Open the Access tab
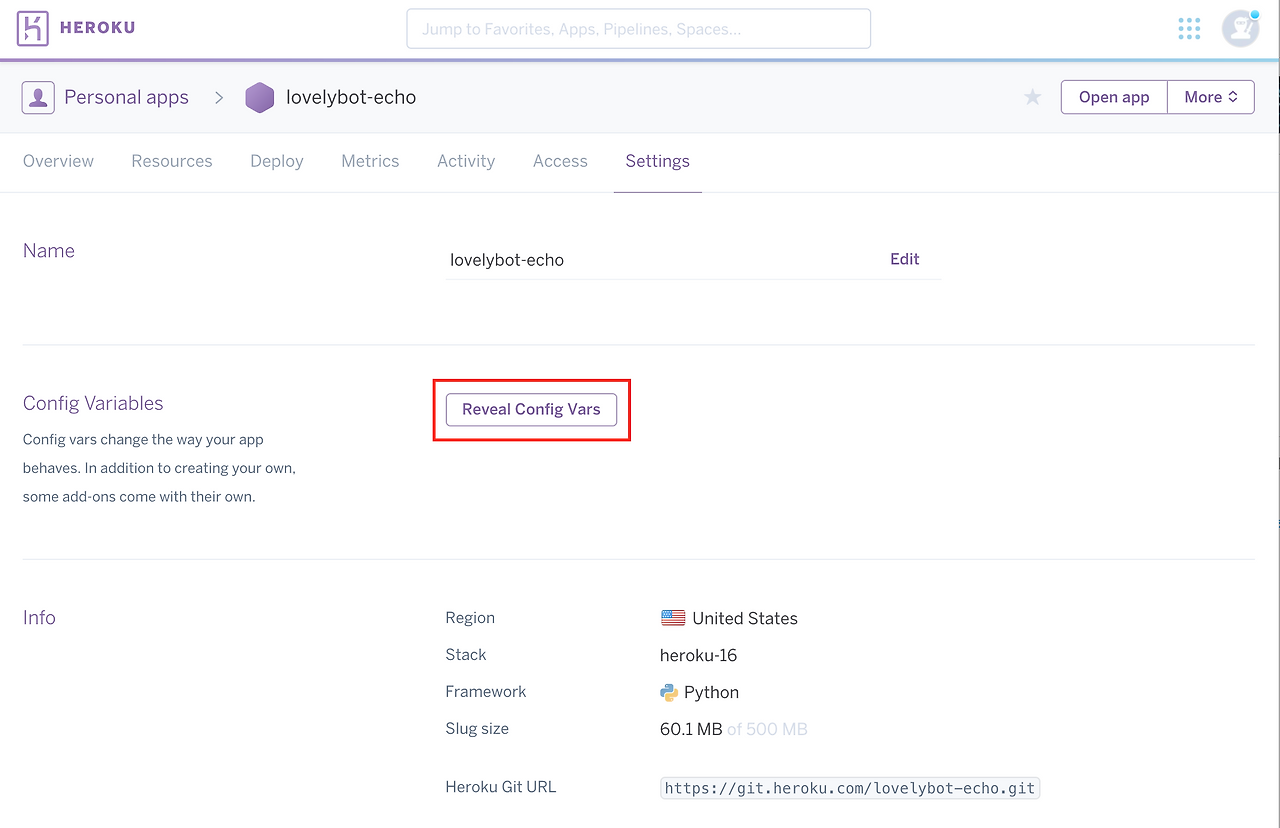 click(x=560, y=161)
